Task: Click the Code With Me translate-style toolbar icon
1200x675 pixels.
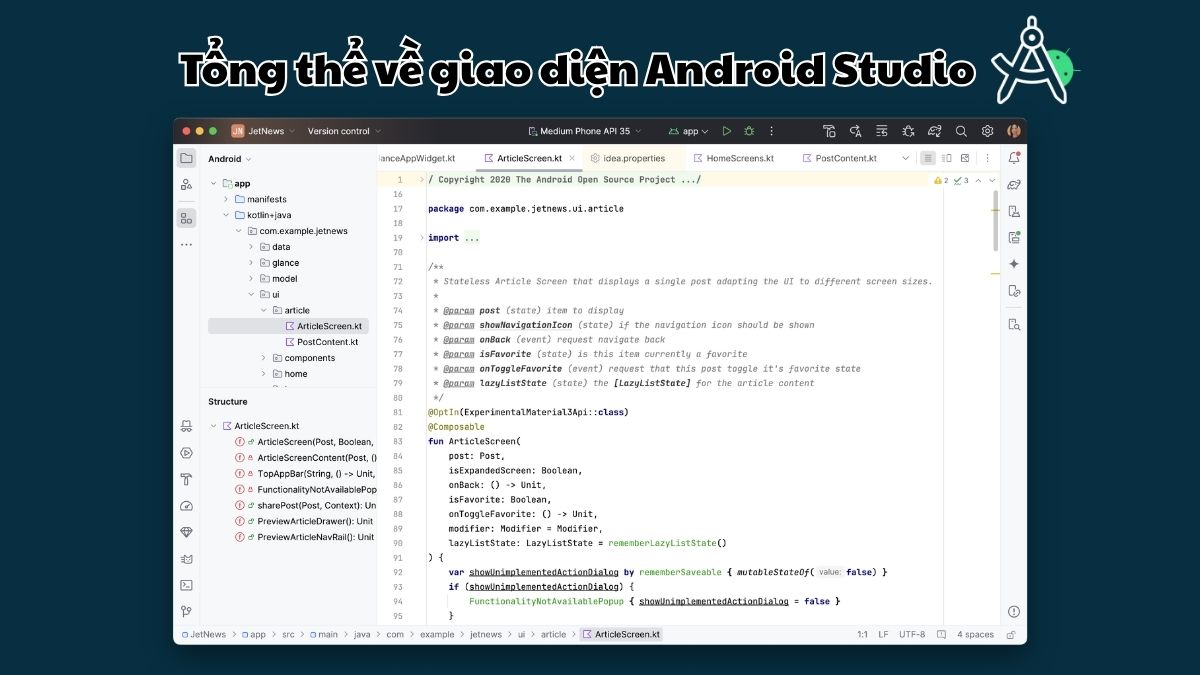Action: pyautogui.click(x=856, y=131)
